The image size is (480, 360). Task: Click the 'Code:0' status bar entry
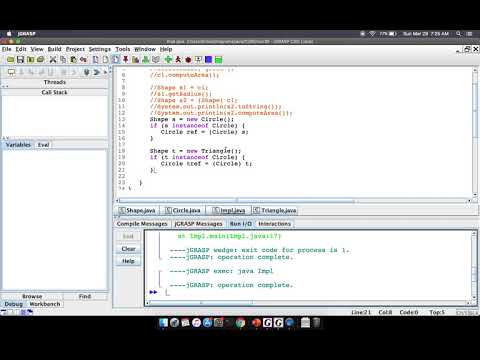pyautogui.click(x=409, y=312)
